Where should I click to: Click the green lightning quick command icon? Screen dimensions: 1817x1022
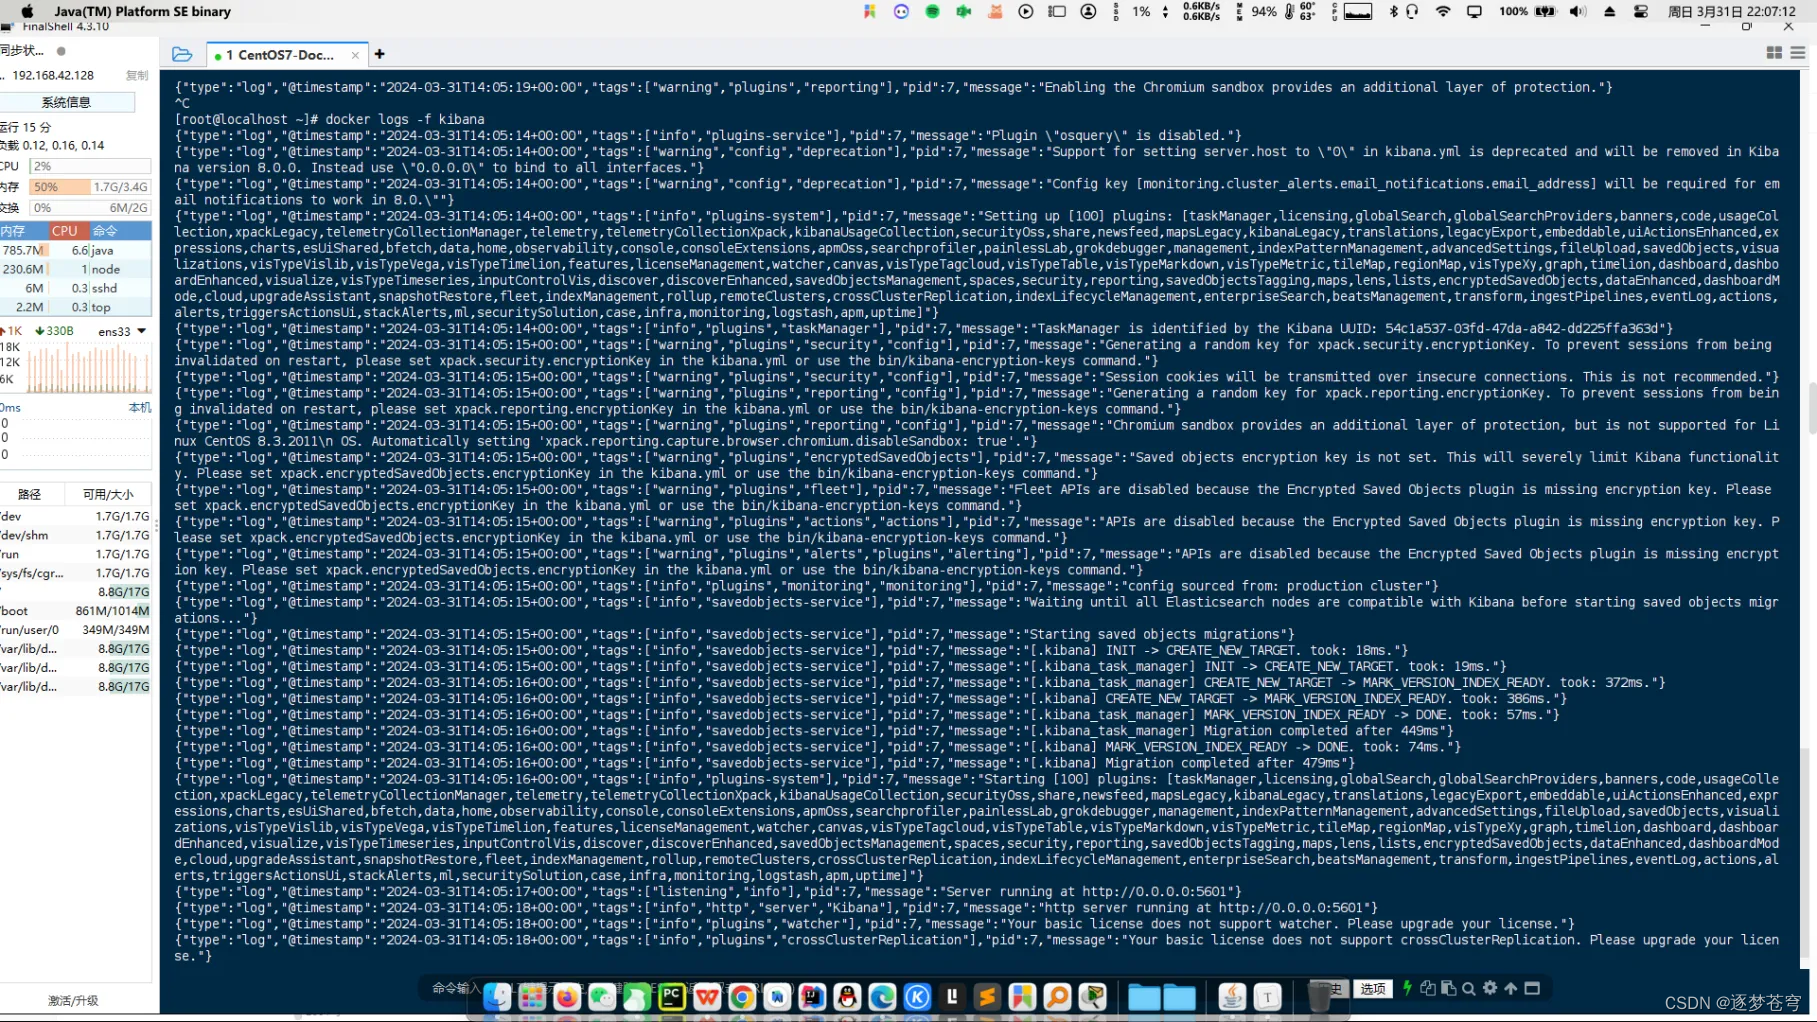[1407, 988]
